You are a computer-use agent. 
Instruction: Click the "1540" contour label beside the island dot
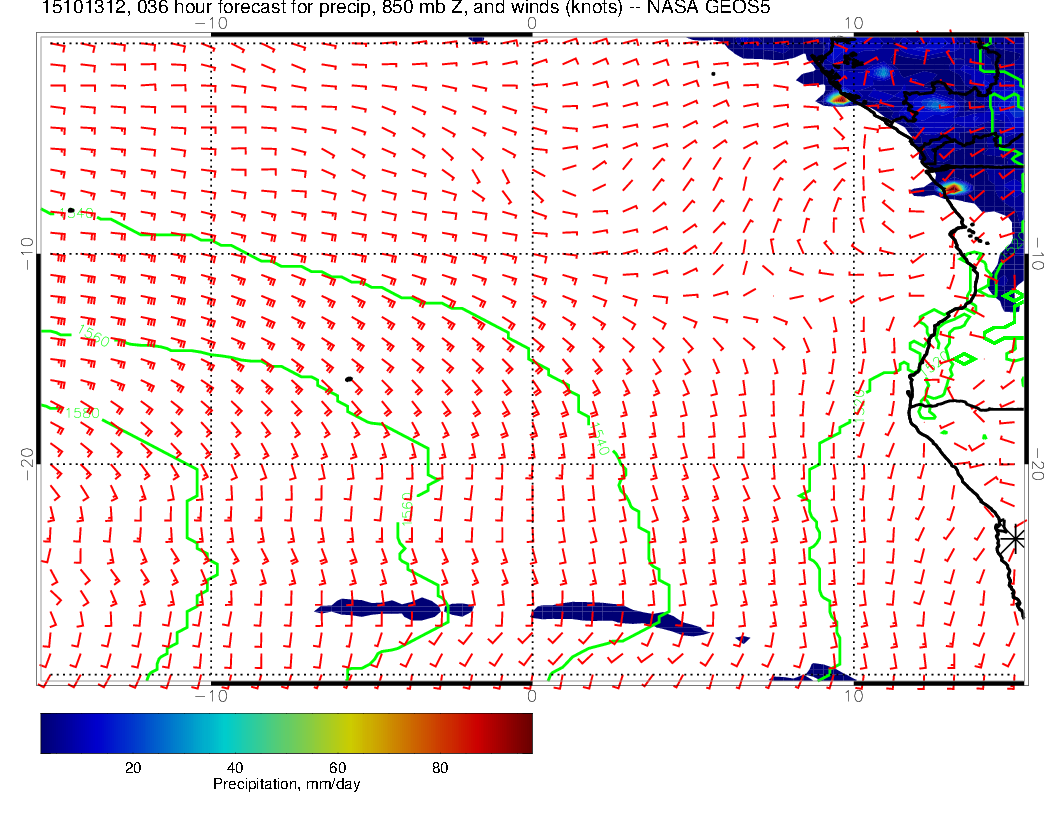76,213
